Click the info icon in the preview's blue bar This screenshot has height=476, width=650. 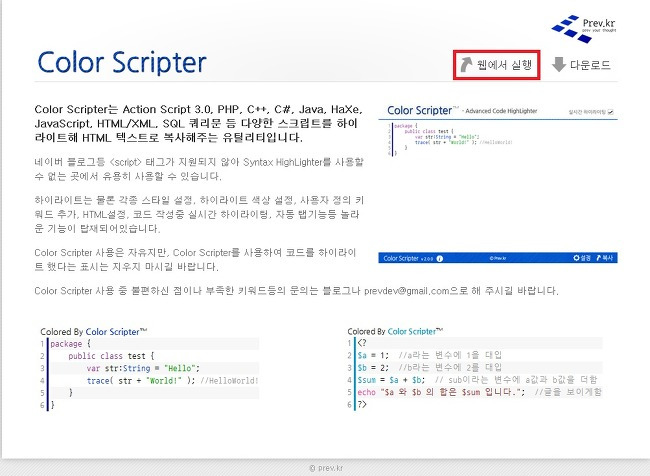(440, 258)
